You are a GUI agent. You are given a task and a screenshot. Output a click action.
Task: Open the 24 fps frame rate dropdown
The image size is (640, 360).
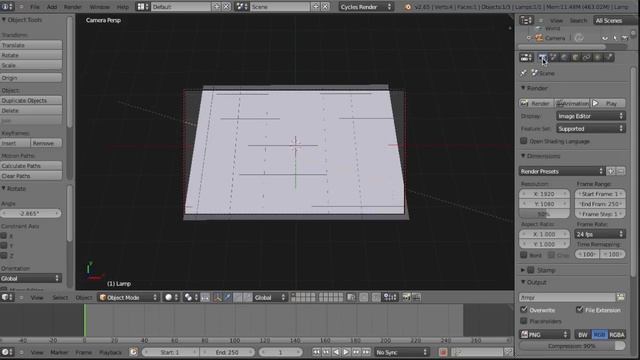(600, 234)
